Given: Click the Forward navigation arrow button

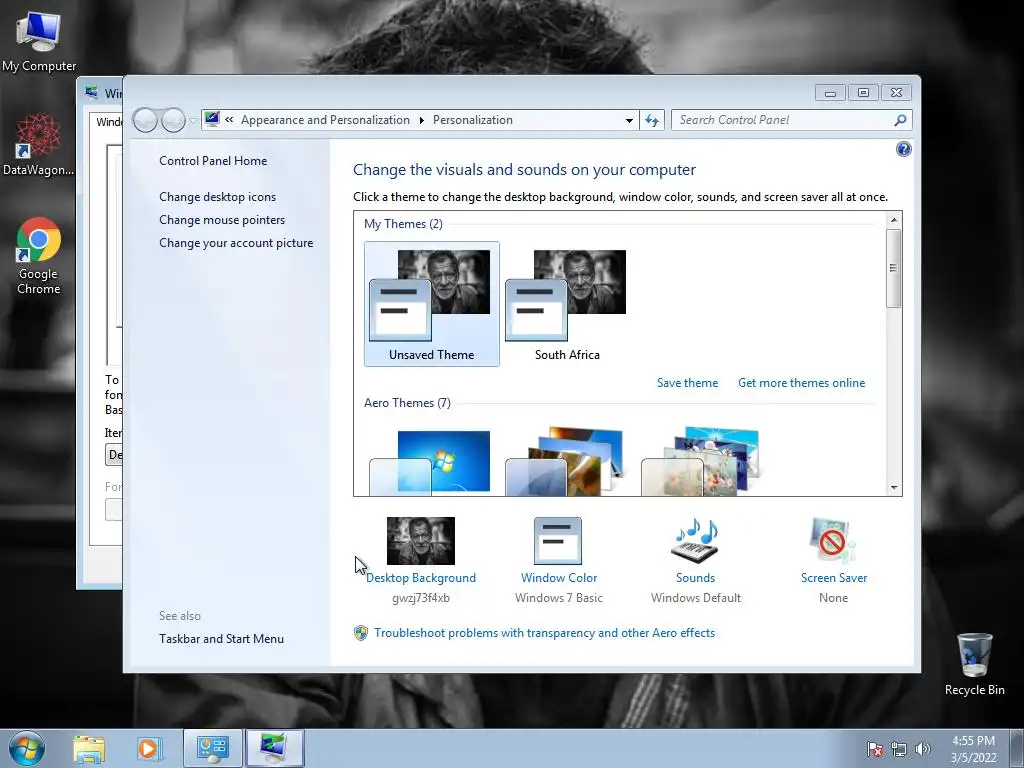Looking at the screenshot, I should tap(173, 120).
